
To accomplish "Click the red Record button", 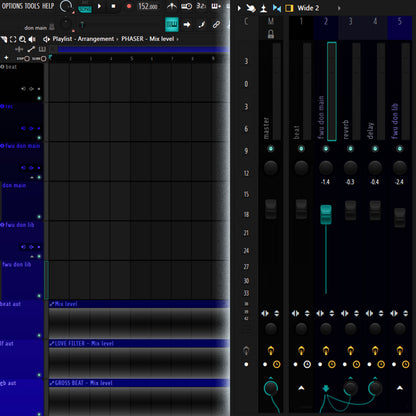I will 129,6.
